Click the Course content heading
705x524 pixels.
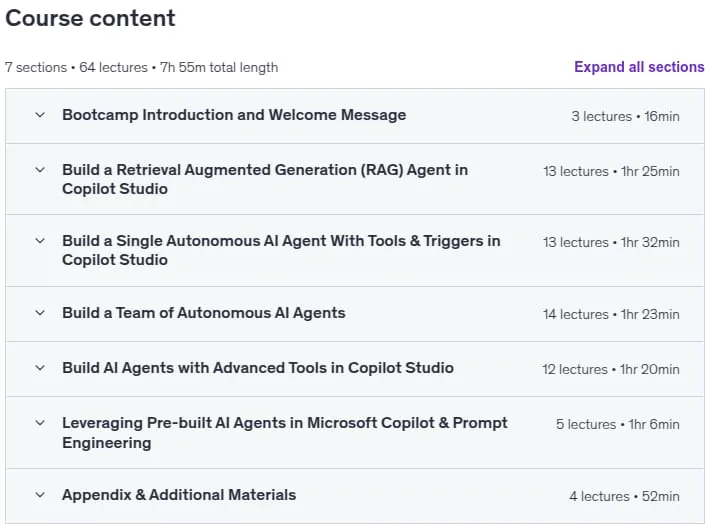pyautogui.click(x=90, y=18)
